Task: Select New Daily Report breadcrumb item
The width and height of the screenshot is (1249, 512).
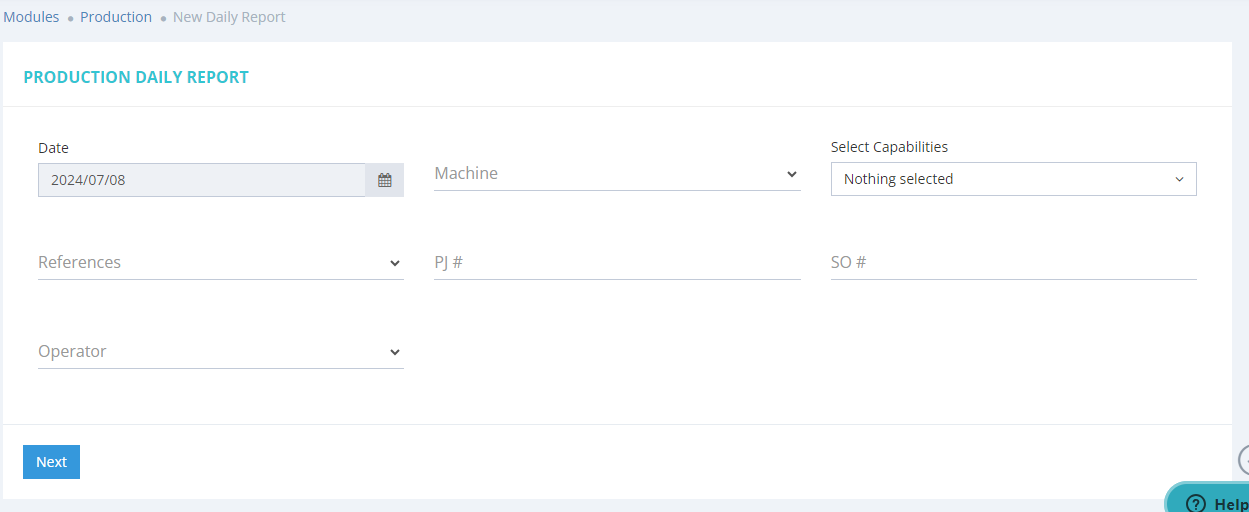Action: 229,17
